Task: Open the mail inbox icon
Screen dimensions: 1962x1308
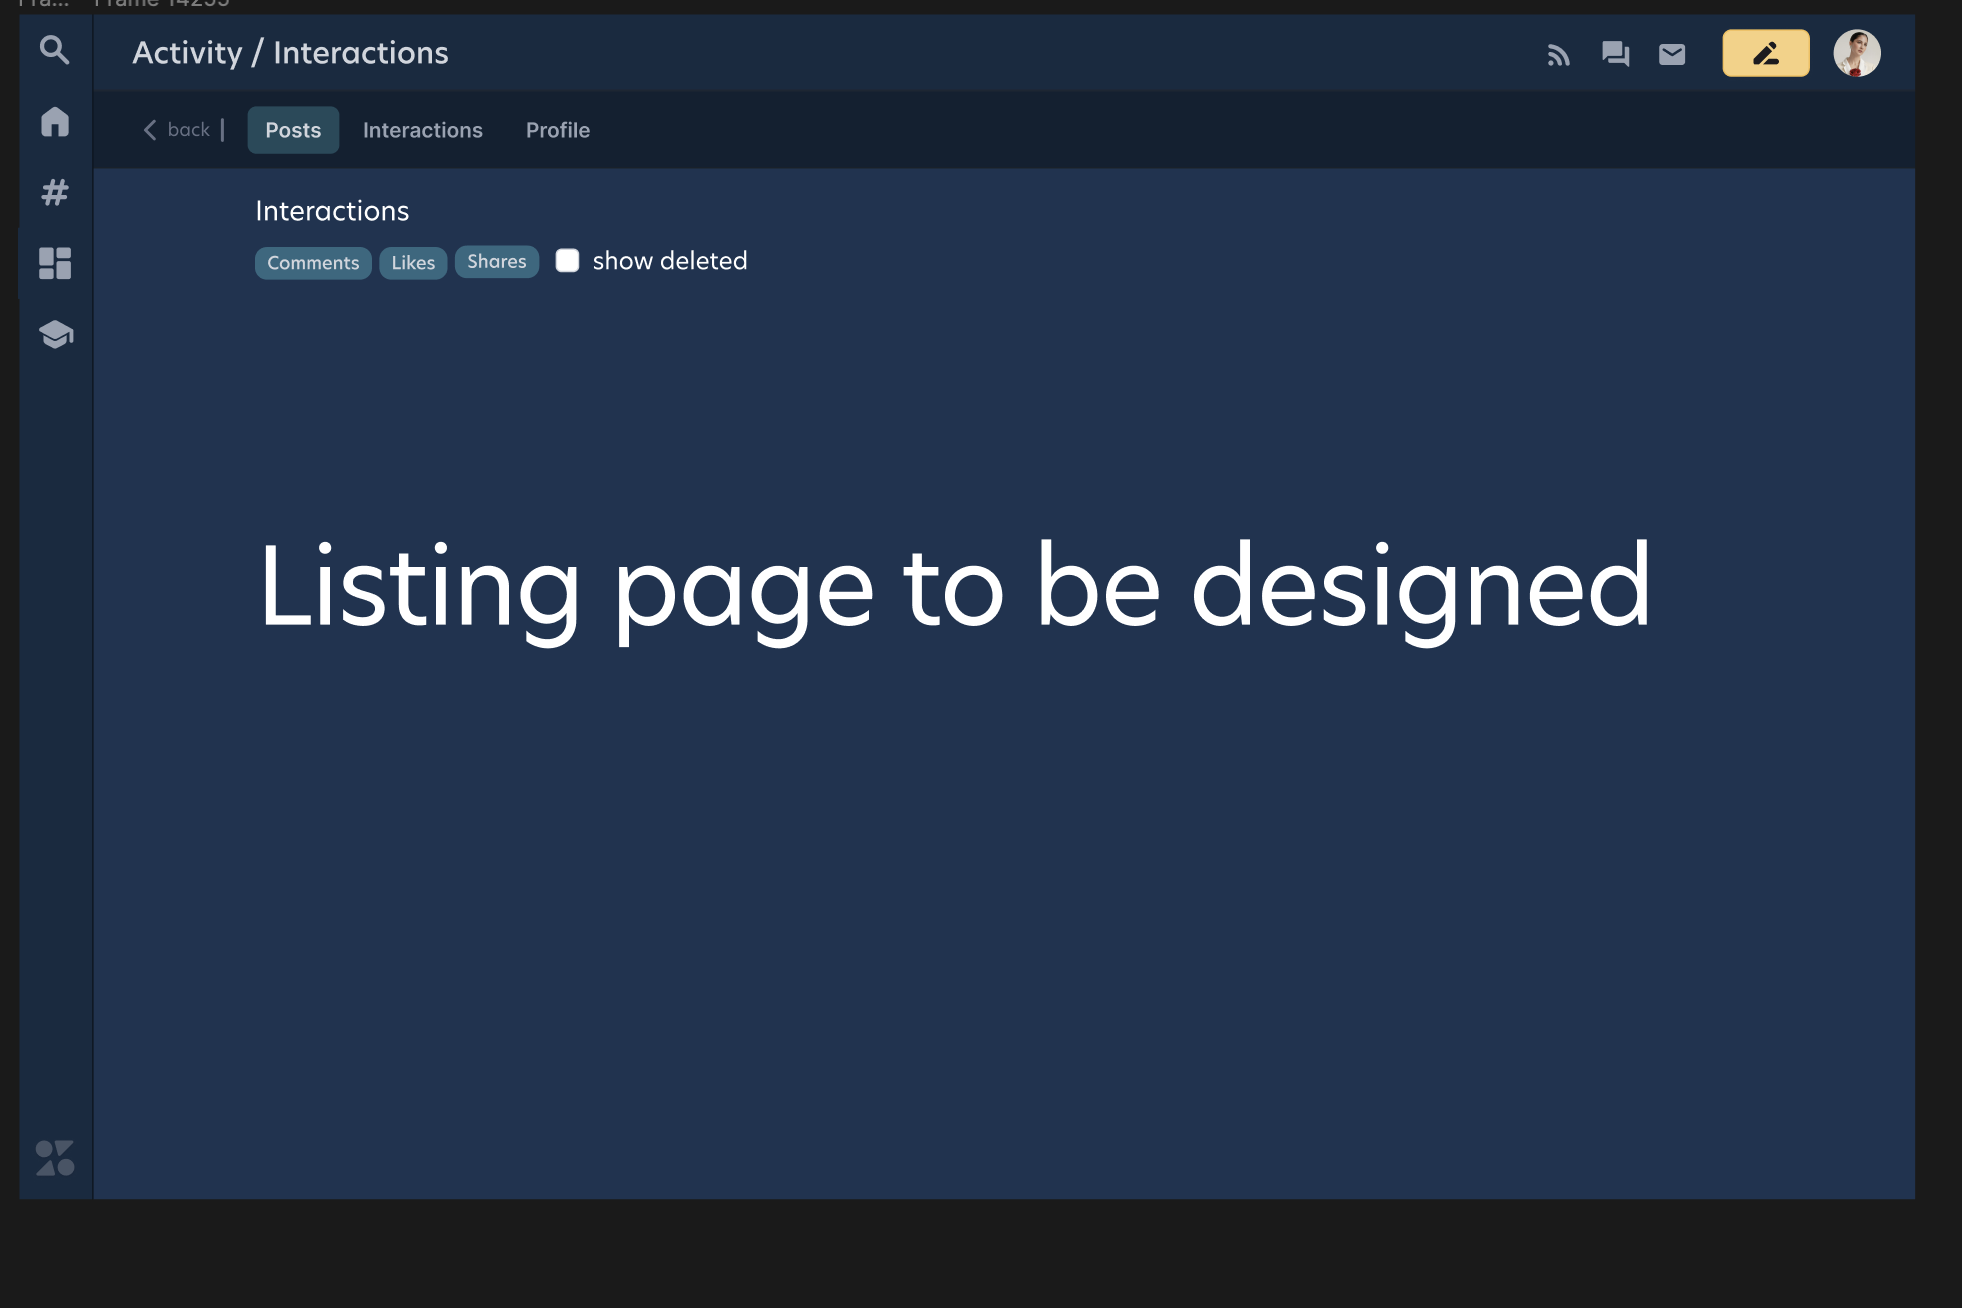Action: (1672, 55)
